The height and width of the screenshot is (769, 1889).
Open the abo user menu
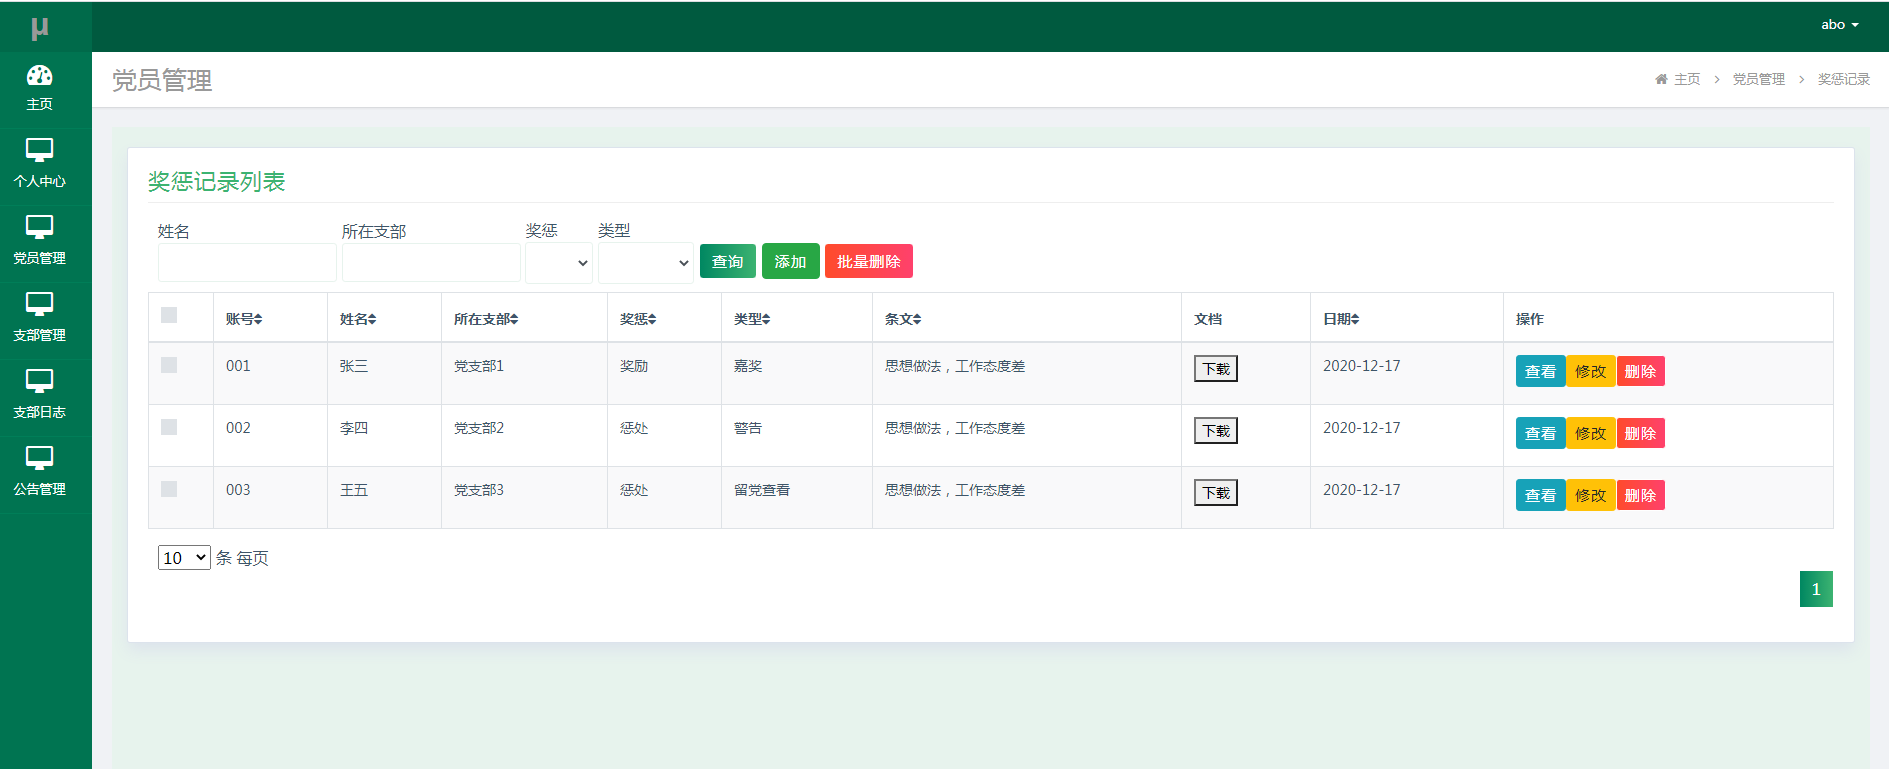coord(1839,25)
